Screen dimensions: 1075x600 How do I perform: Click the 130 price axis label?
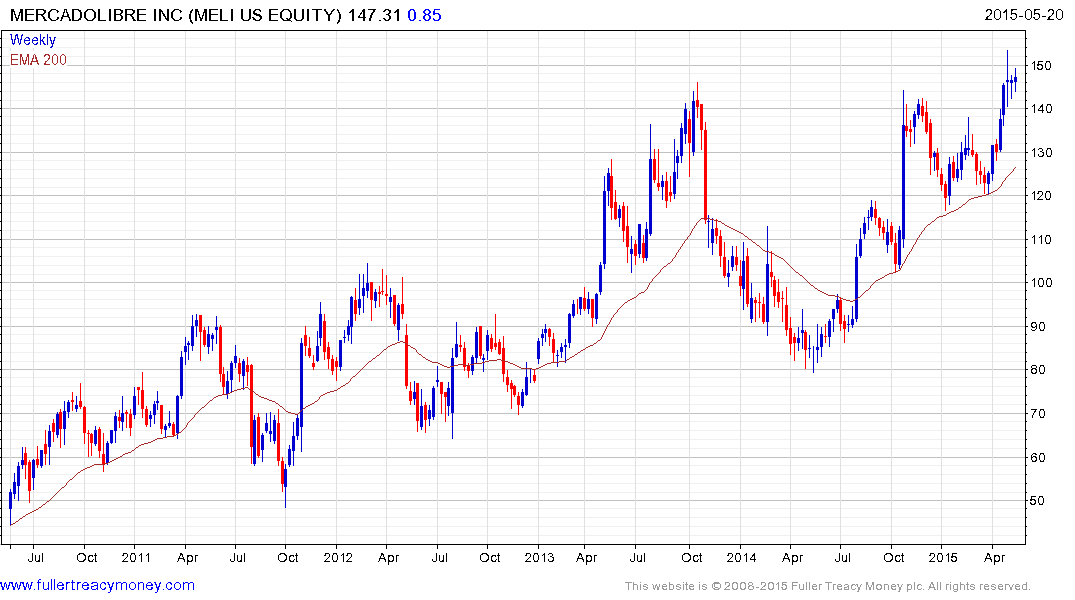(1041, 153)
